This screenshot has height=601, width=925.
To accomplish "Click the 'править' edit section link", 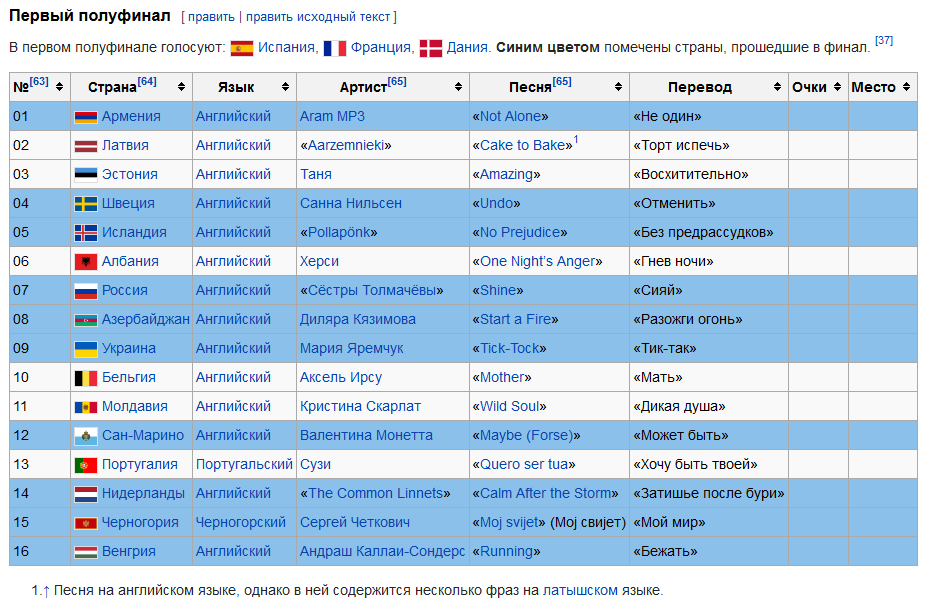I will tap(211, 17).
